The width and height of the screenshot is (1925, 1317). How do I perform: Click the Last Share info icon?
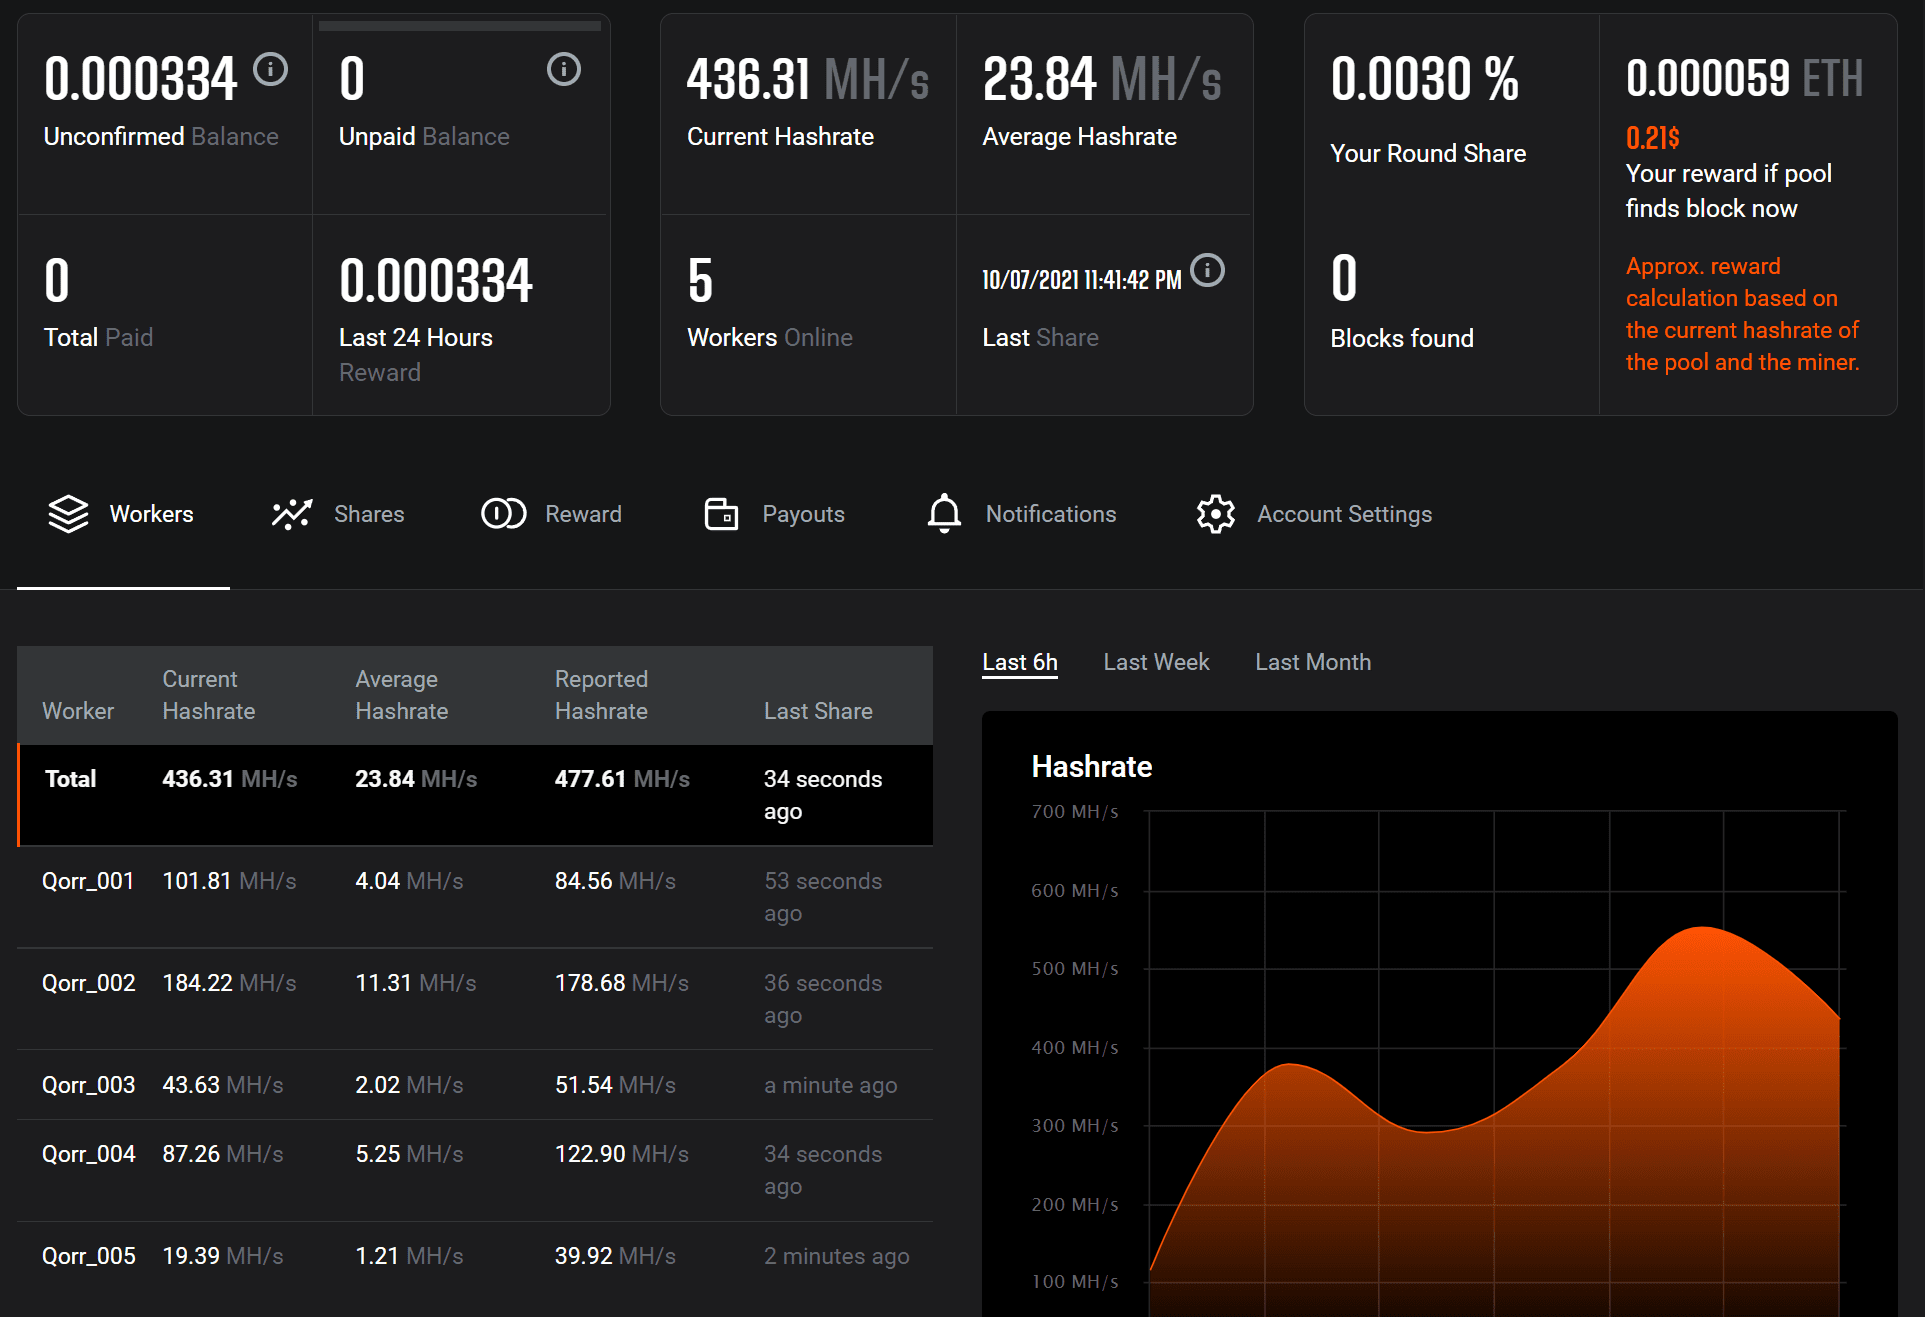pyautogui.click(x=1208, y=270)
